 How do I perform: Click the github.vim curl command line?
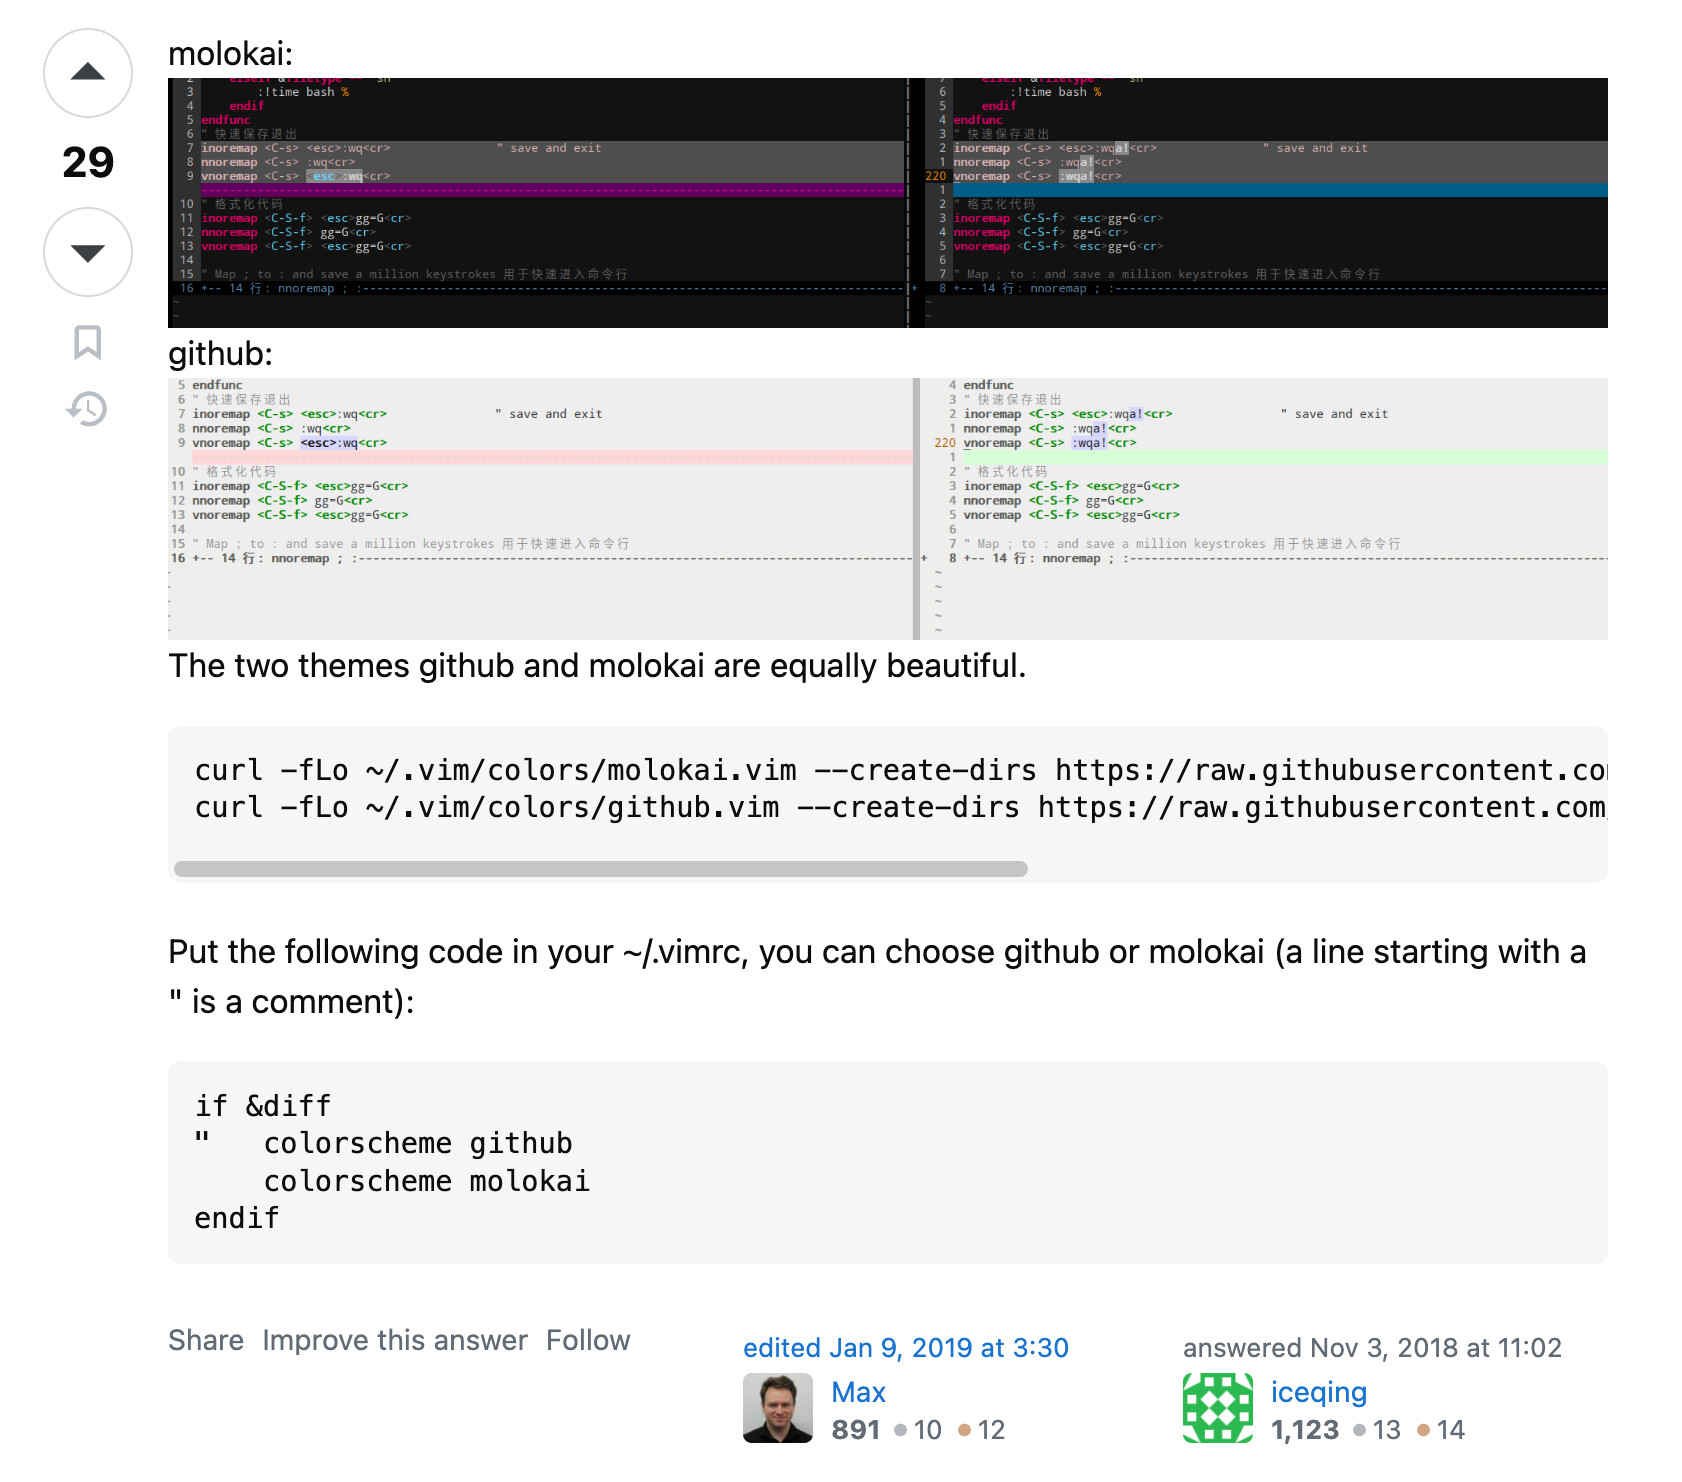point(900,807)
